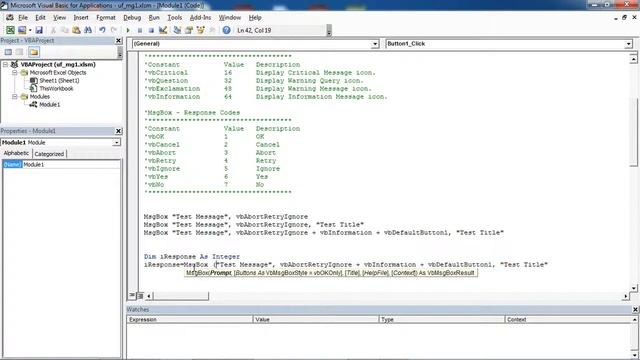Close the Watches panel
The width and height of the screenshot is (640, 360).
coord(635,309)
